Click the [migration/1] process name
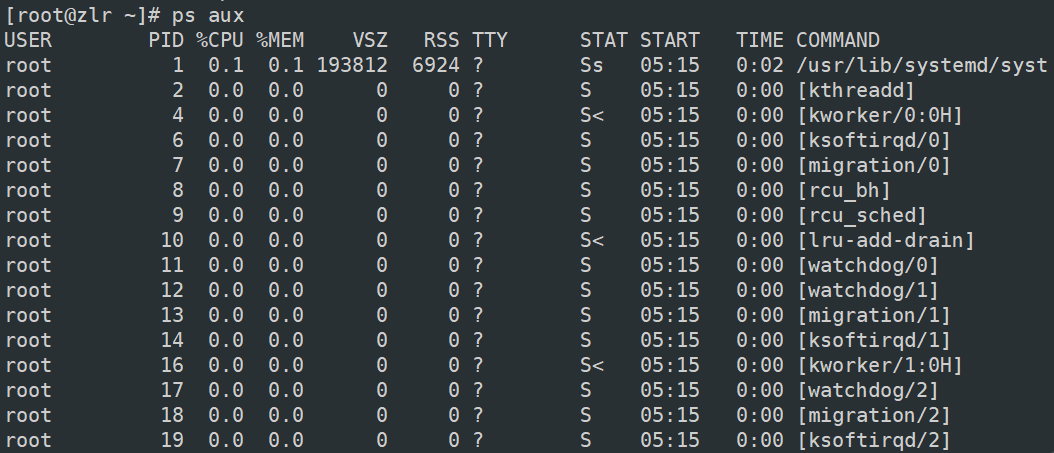Image resolution: width=1054 pixels, height=453 pixels. [874, 315]
